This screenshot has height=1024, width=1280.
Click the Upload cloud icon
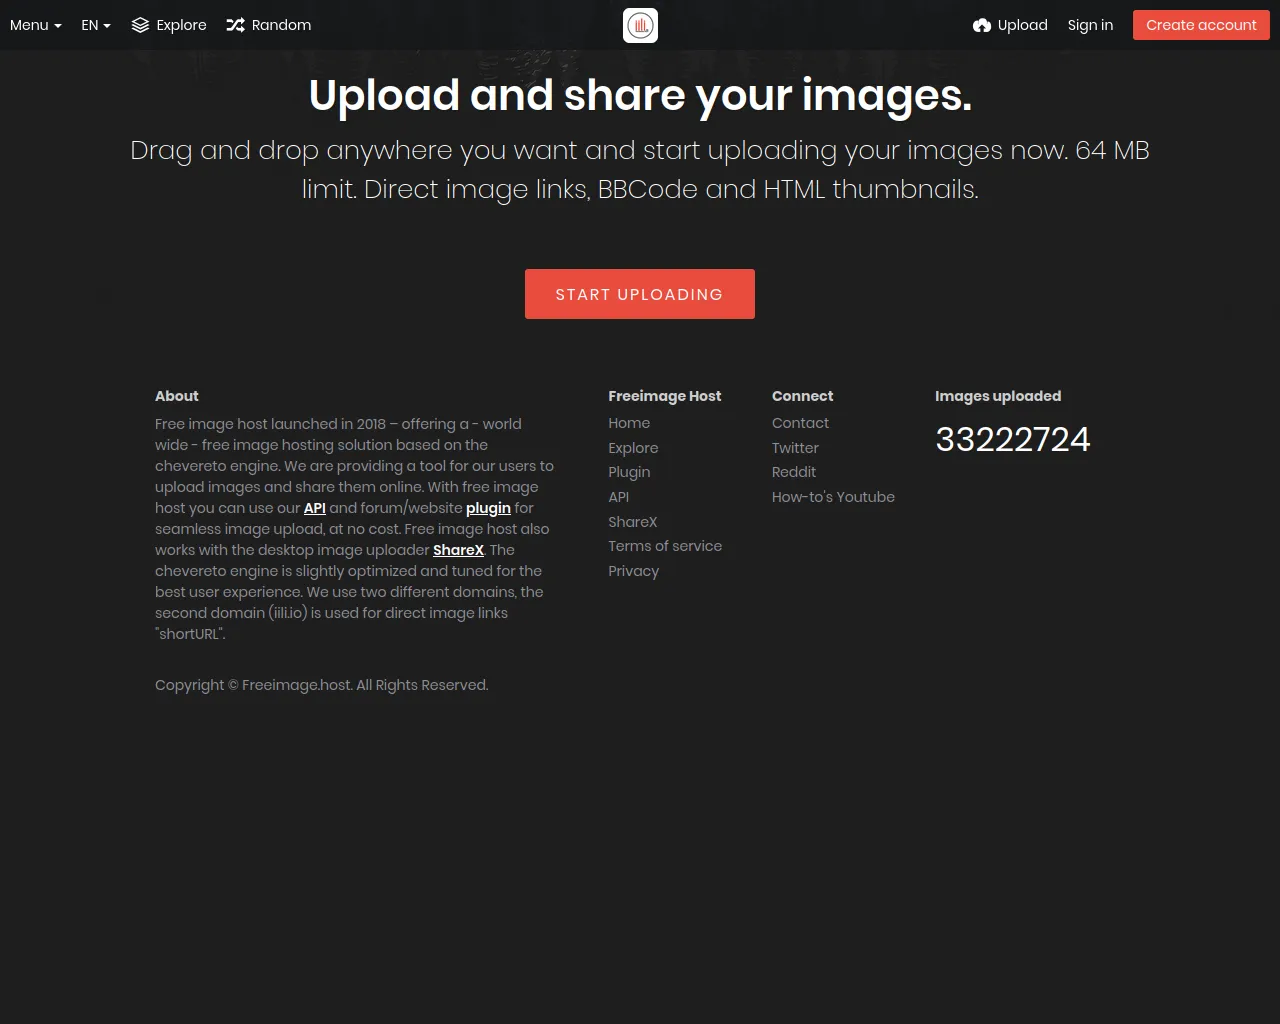982,25
